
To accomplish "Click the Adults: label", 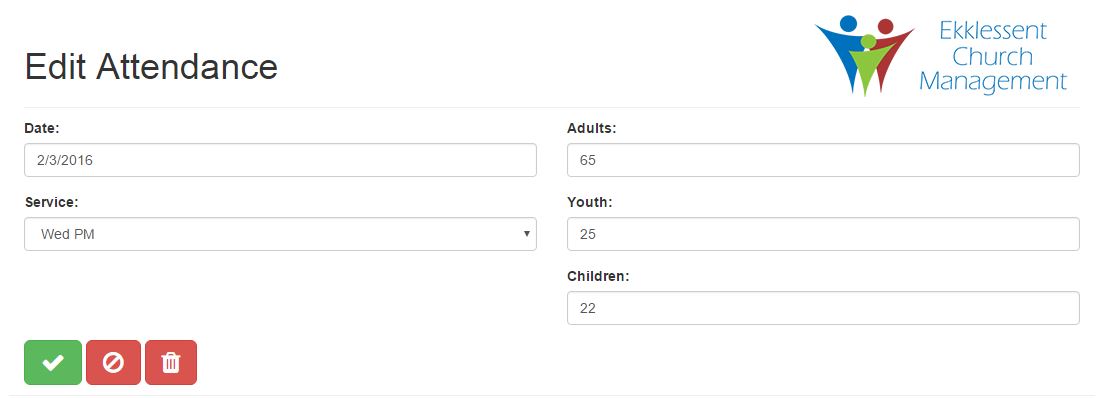I will tap(592, 128).
